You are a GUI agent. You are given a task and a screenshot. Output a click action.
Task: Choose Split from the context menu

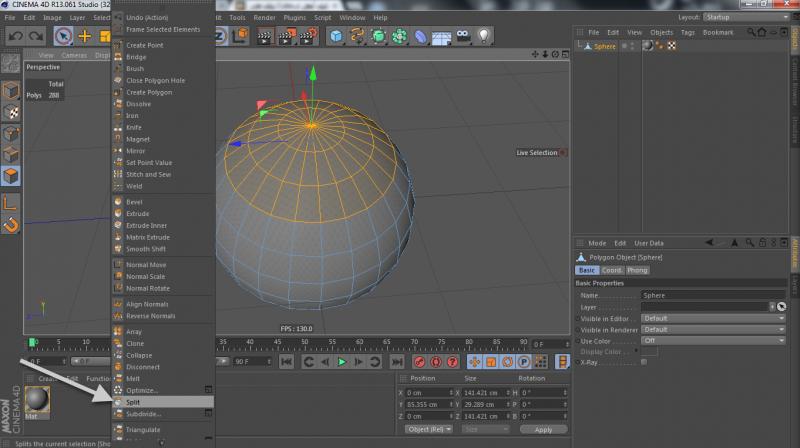point(134,401)
